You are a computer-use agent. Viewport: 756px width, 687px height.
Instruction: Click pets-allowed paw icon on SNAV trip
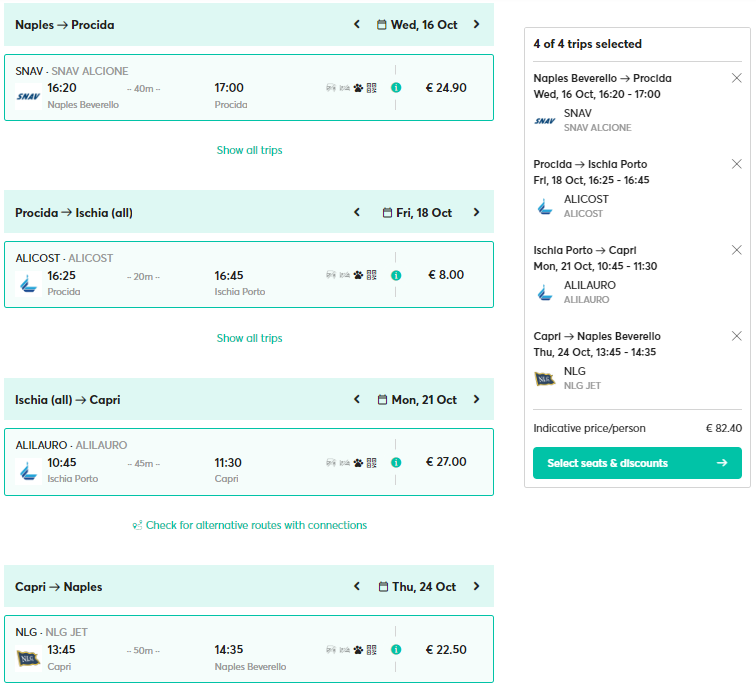358,88
